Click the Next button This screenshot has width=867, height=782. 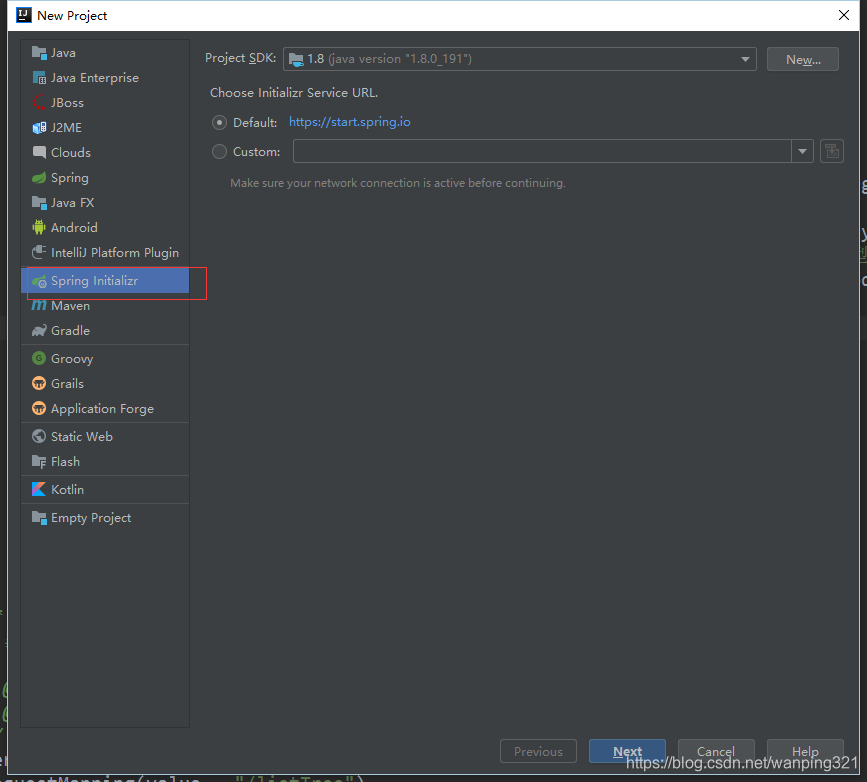click(x=627, y=752)
